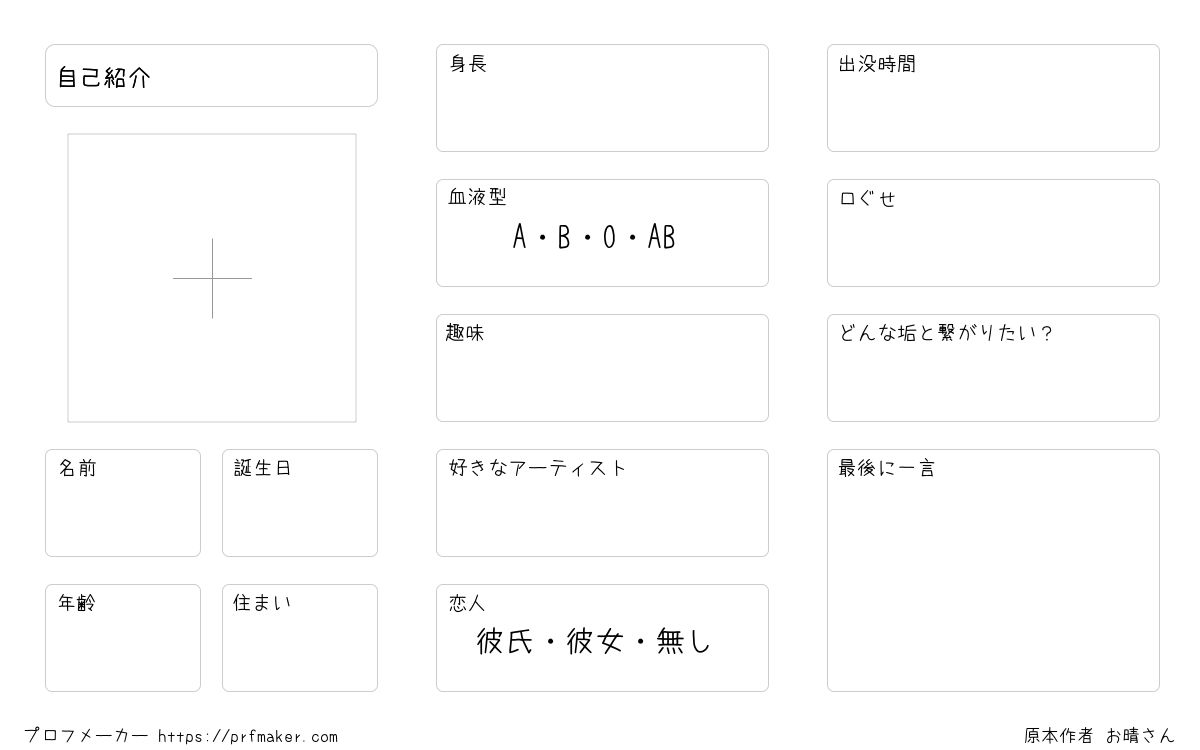Click the 趣味 hobby field
Image resolution: width=1200 pixels, height=750 pixels.
pos(602,368)
